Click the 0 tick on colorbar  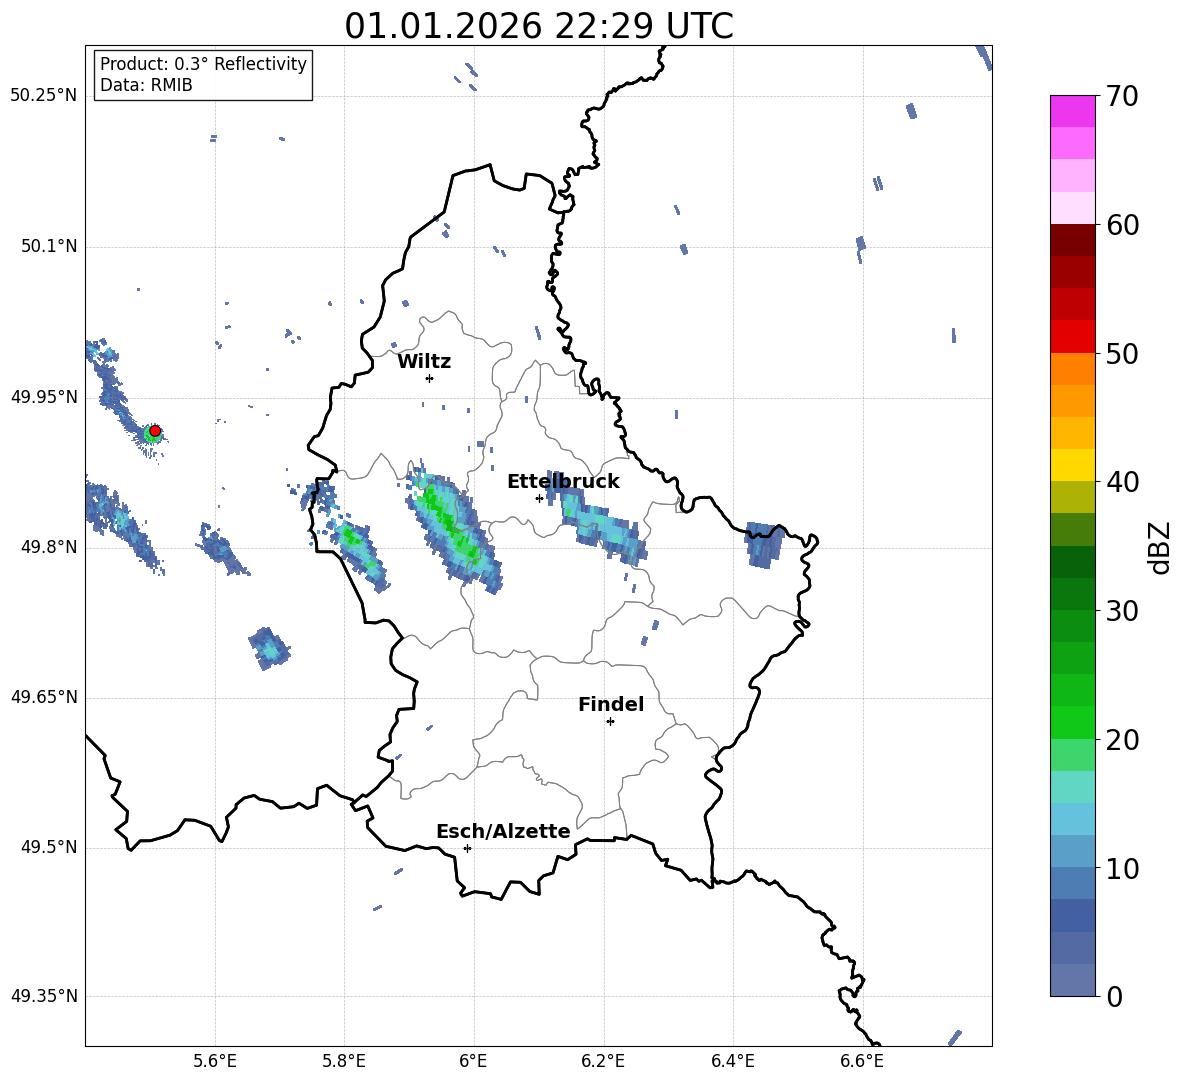tap(1114, 996)
